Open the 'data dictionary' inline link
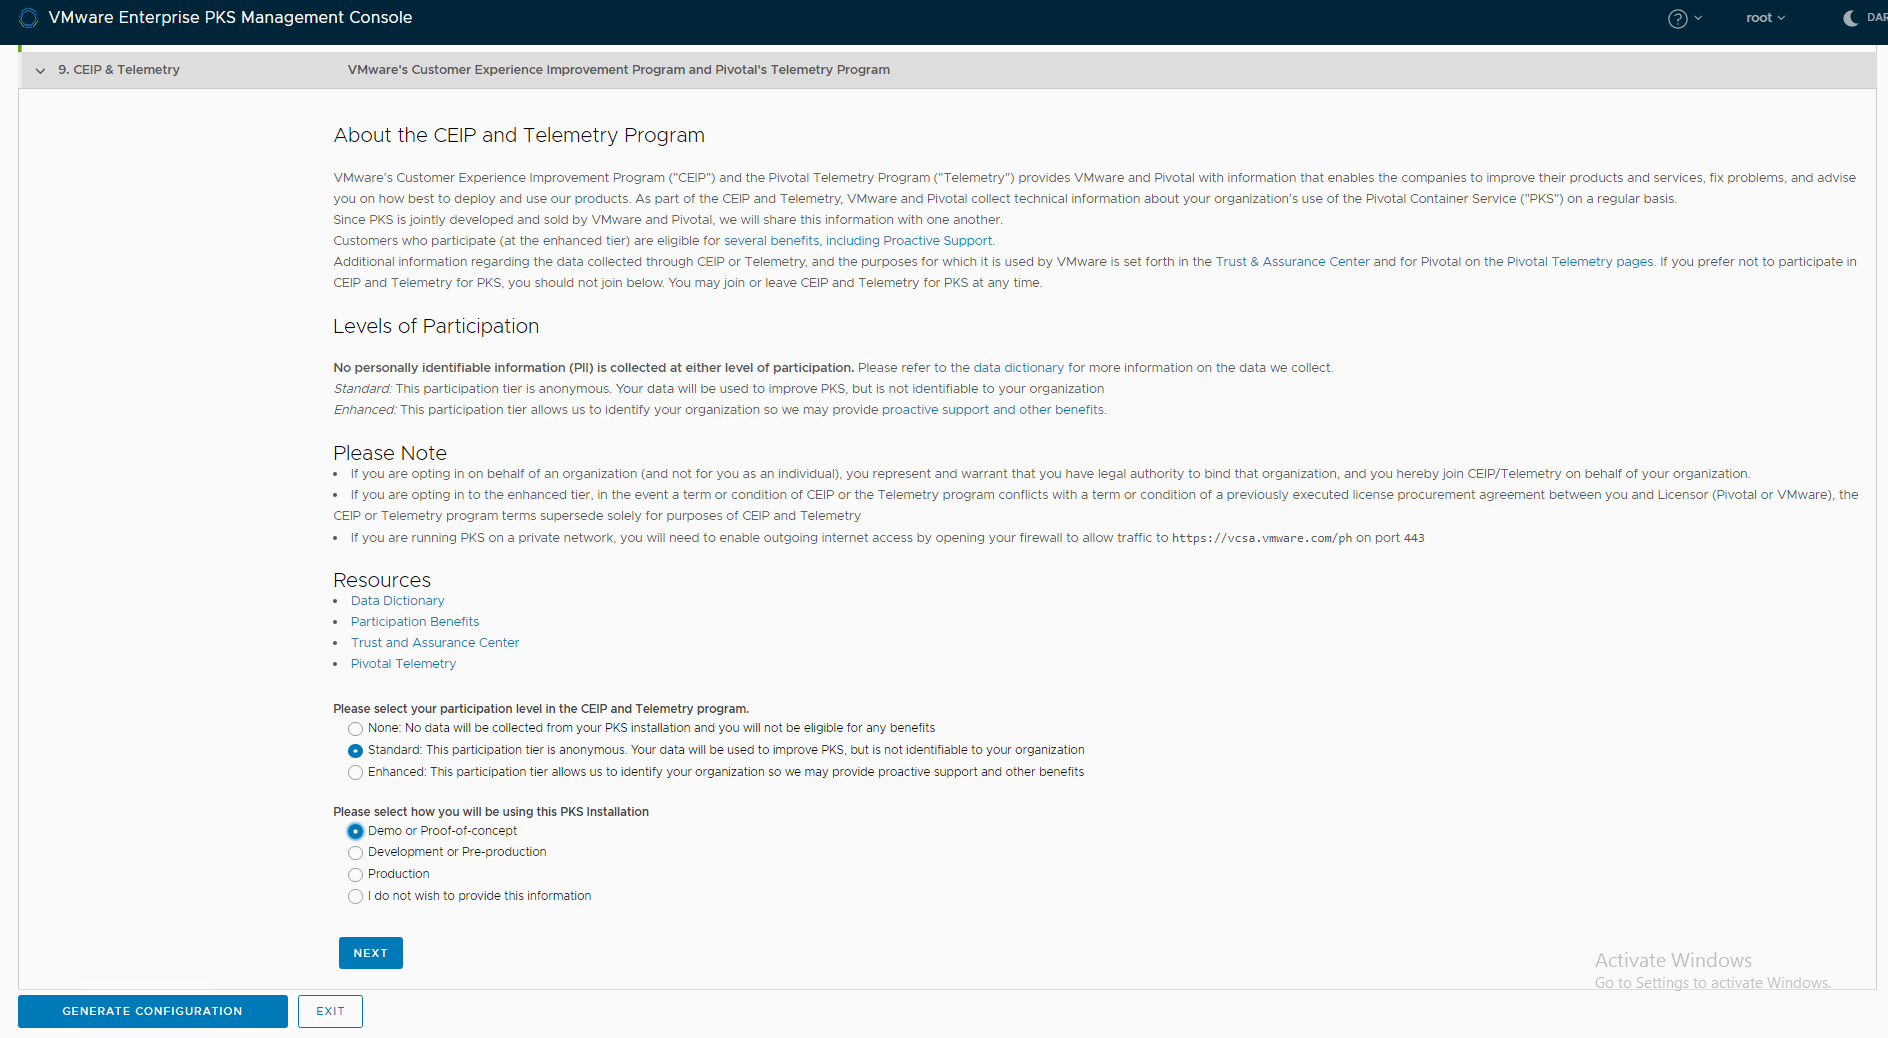Screen dimensions: 1888x1038 pyautogui.click(x=1018, y=368)
